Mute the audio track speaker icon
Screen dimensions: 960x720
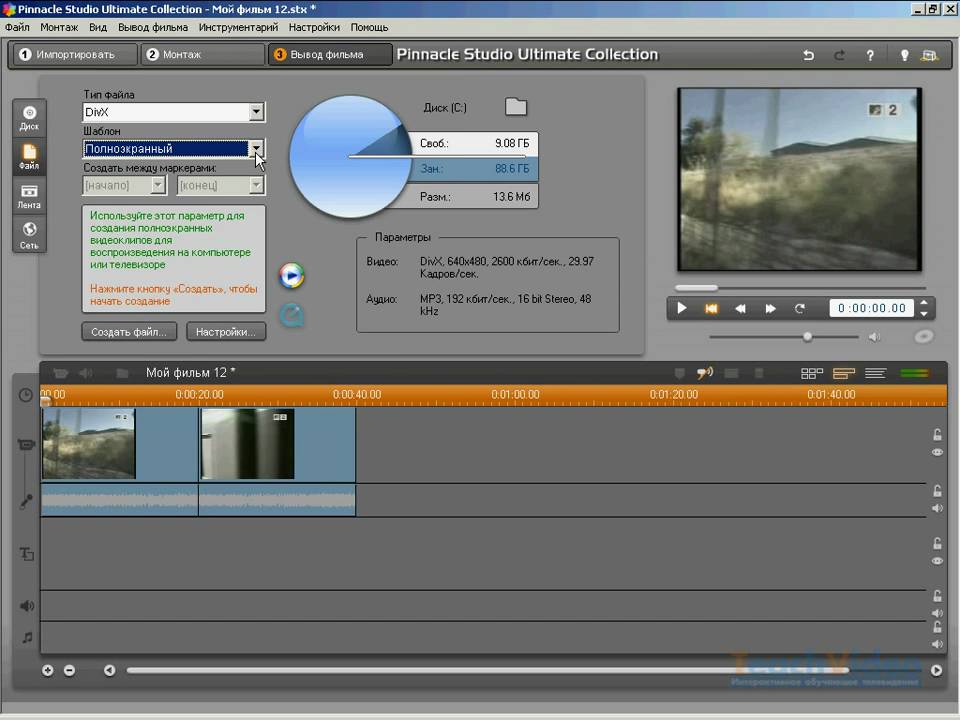coord(937,508)
